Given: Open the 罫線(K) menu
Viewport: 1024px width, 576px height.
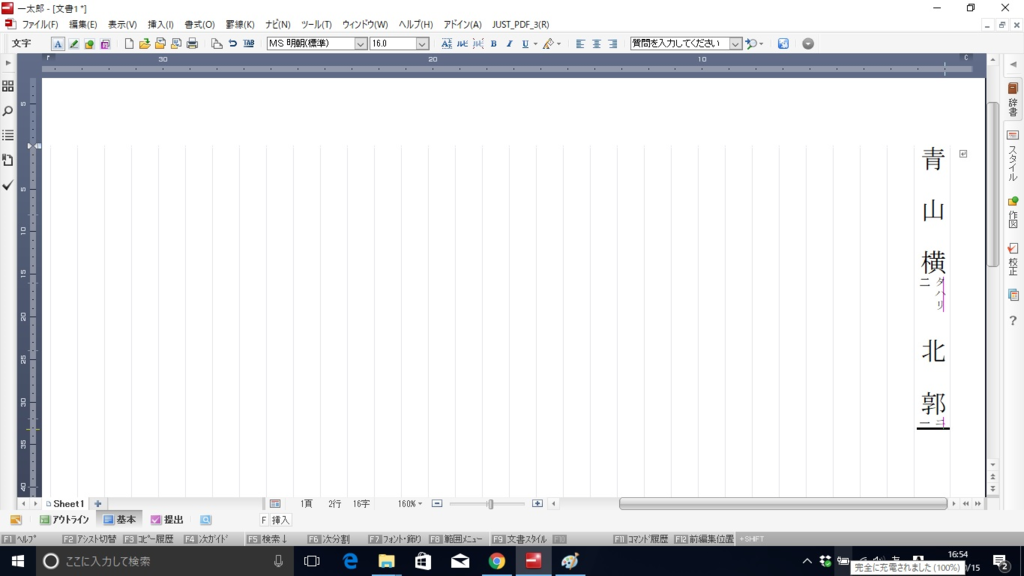Looking at the screenshot, I should coord(240,24).
